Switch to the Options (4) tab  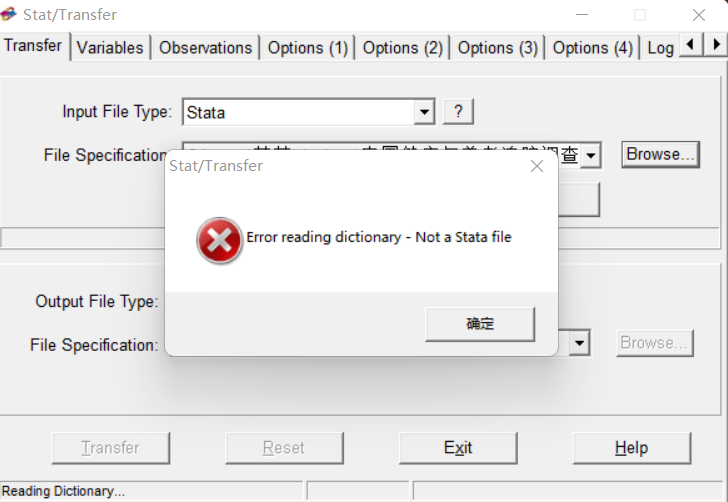pos(592,47)
